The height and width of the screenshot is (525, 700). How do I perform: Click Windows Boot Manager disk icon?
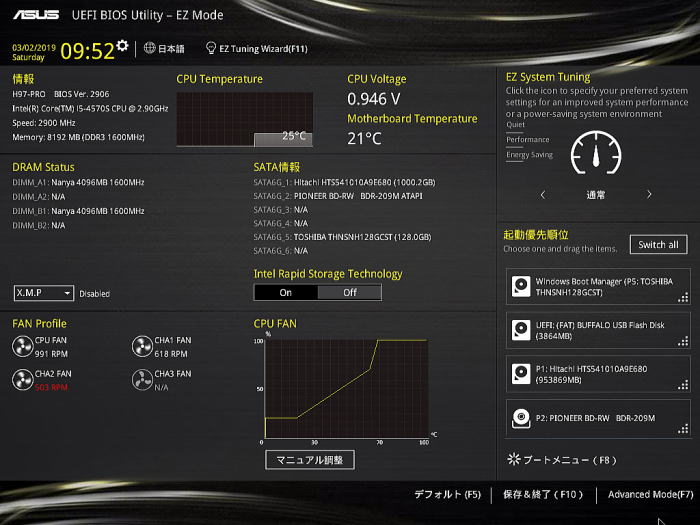click(521, 286)
